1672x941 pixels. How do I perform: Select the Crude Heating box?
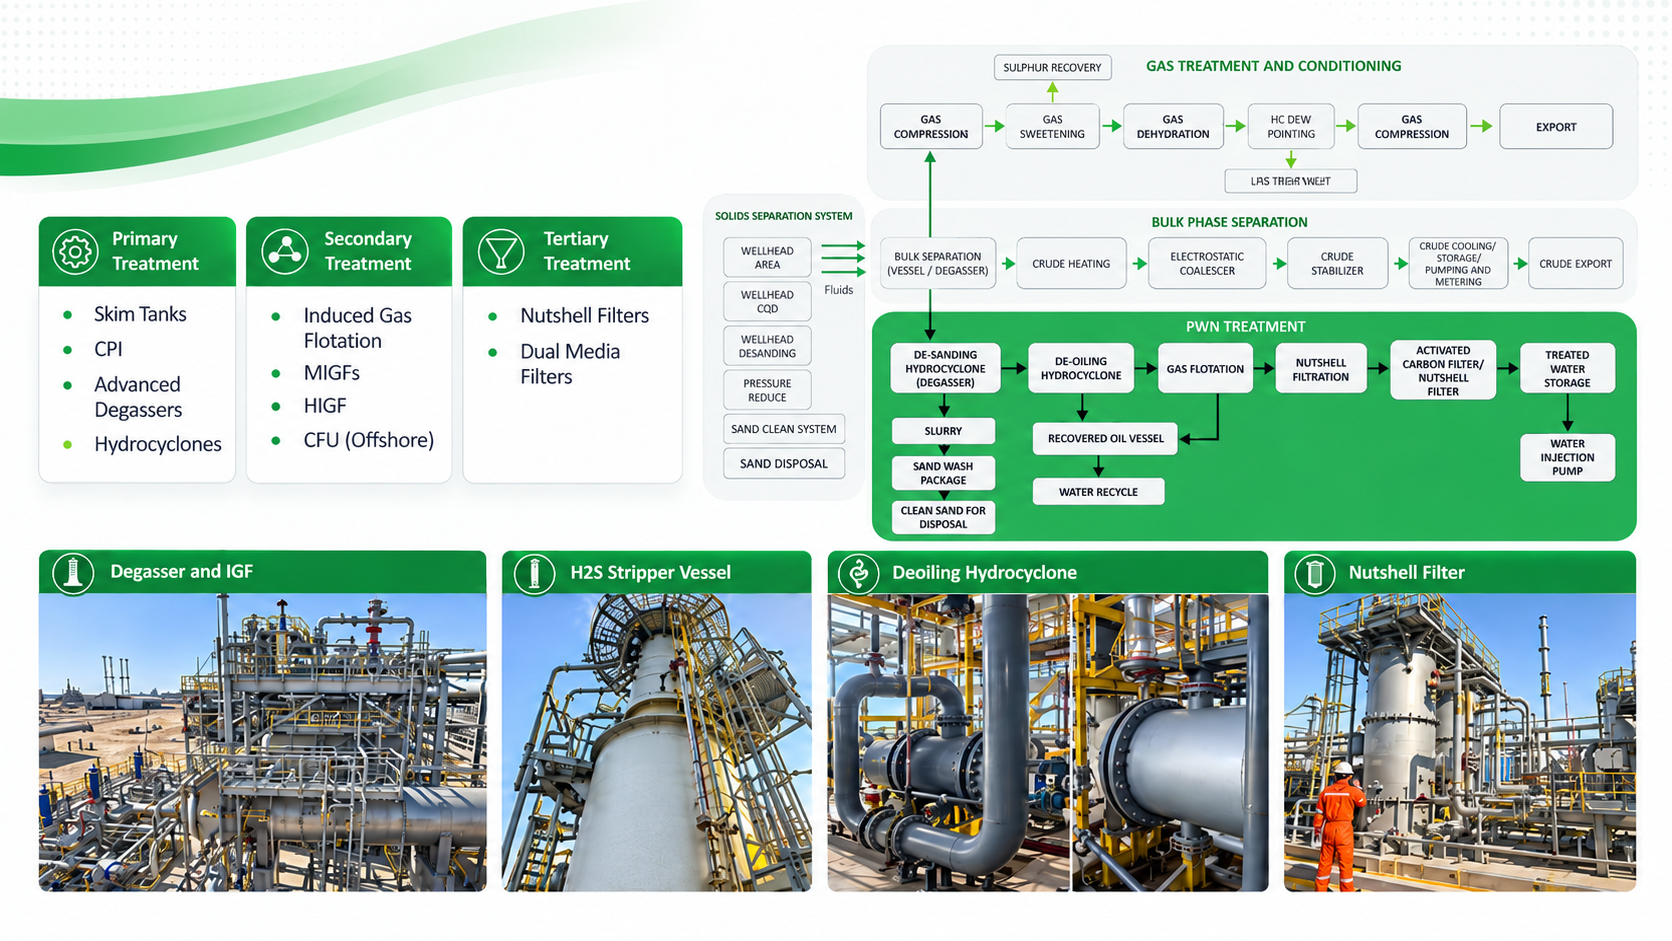[x=1071, y=264]
